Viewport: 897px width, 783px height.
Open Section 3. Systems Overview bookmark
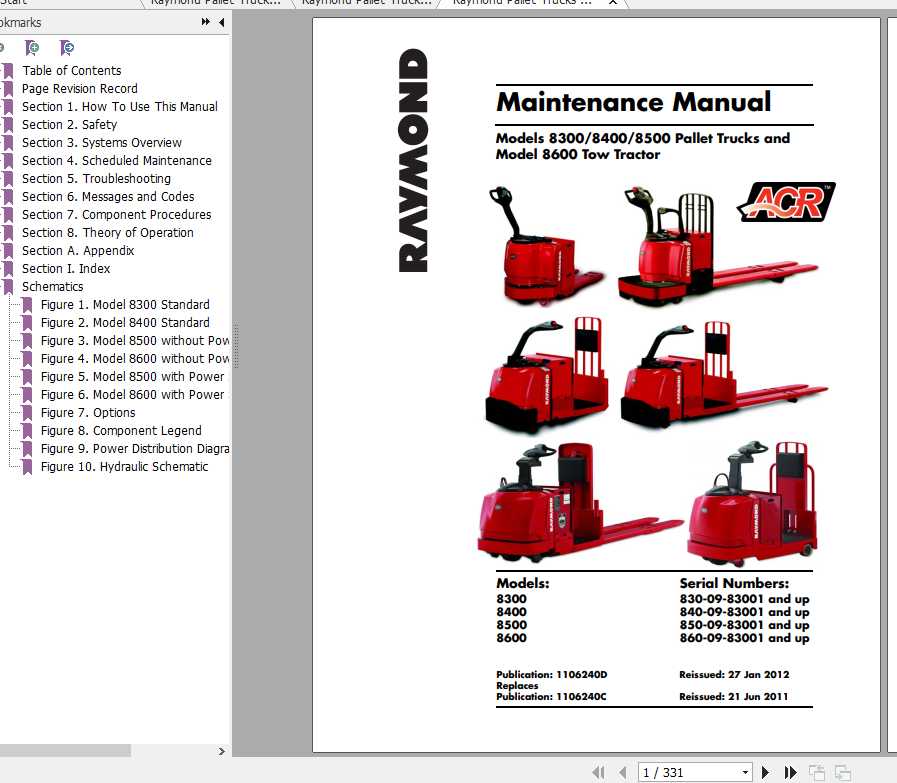pyautogui.click(x=102, y=142)
